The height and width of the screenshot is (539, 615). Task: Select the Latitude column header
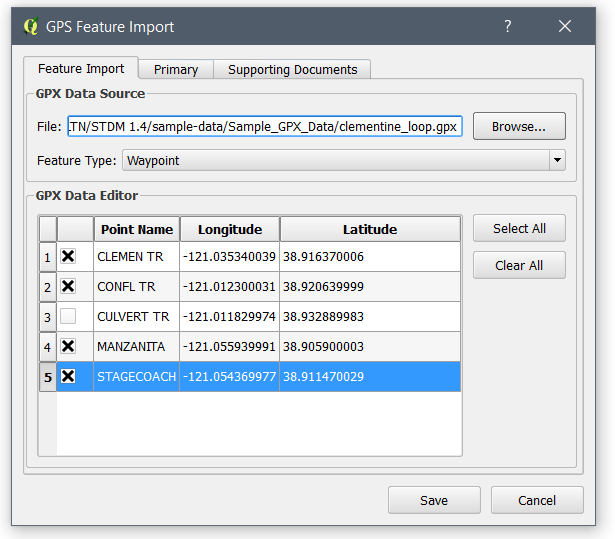tap(370, 229)
